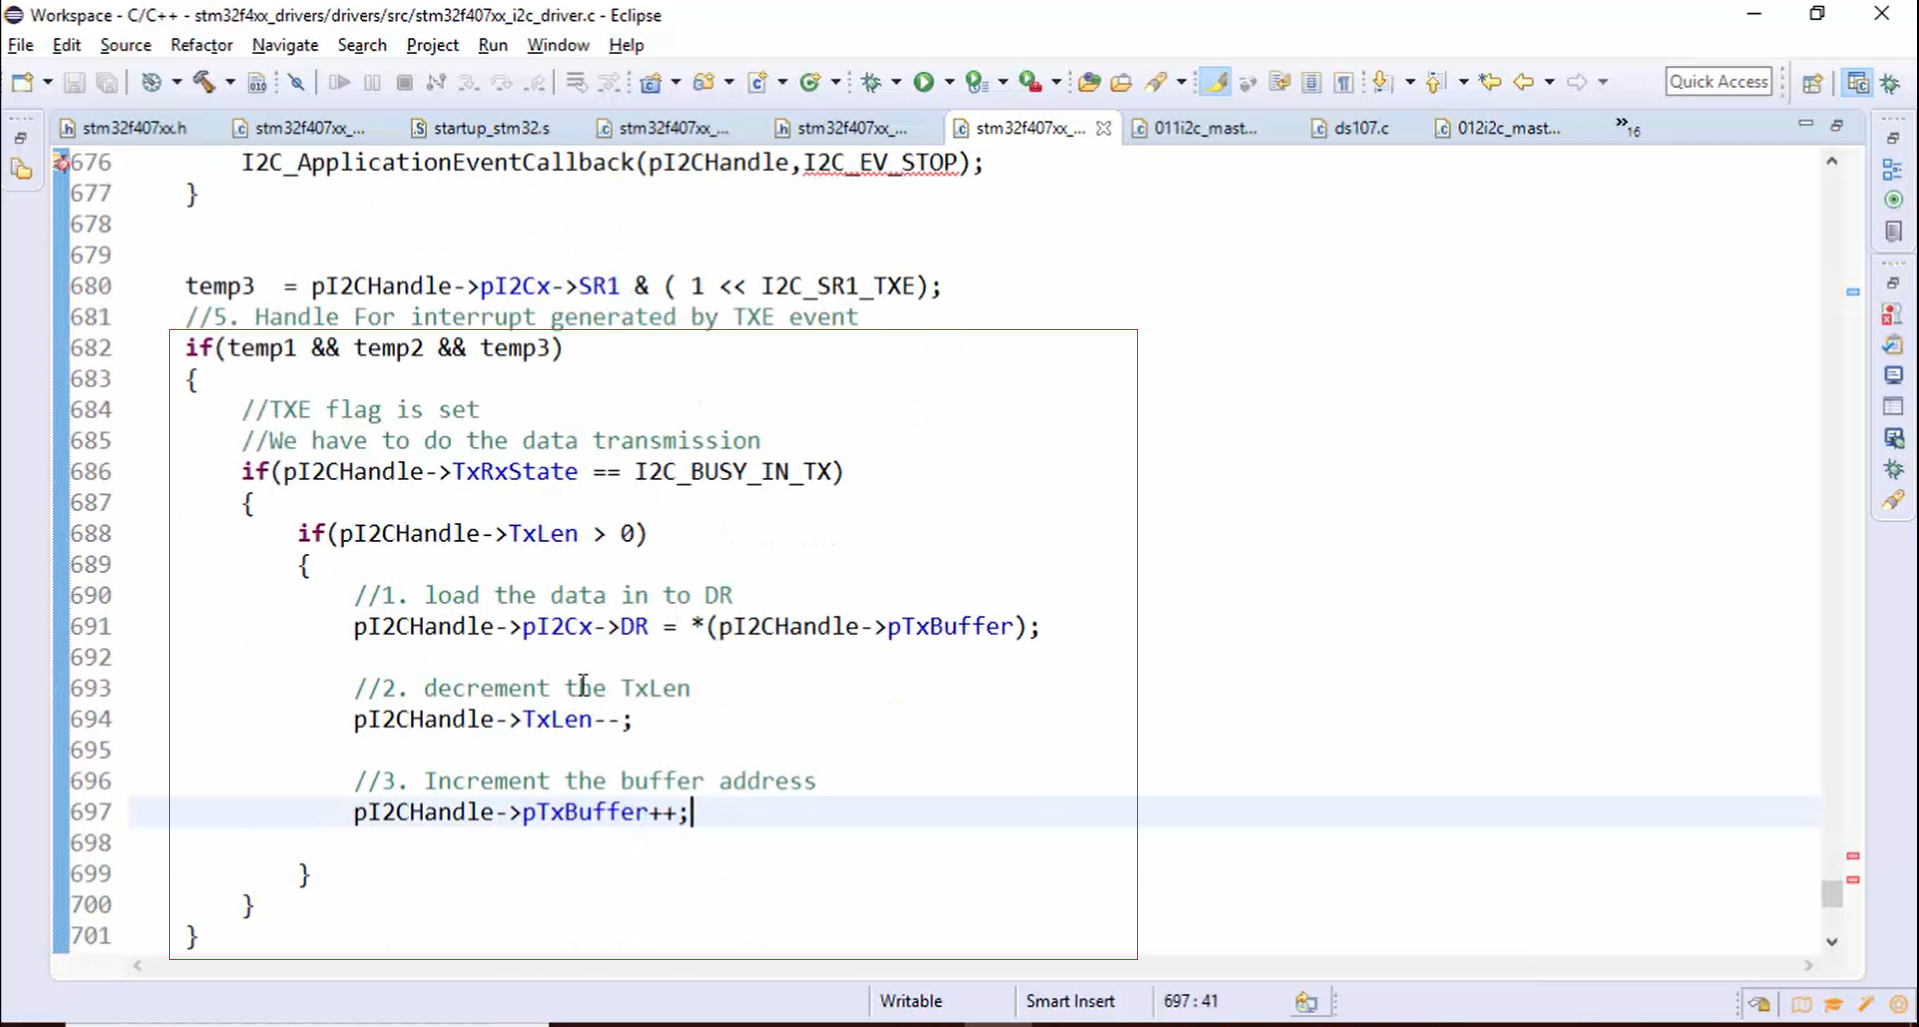Expand the New C source file dropdown

click(x=782, y=82)
